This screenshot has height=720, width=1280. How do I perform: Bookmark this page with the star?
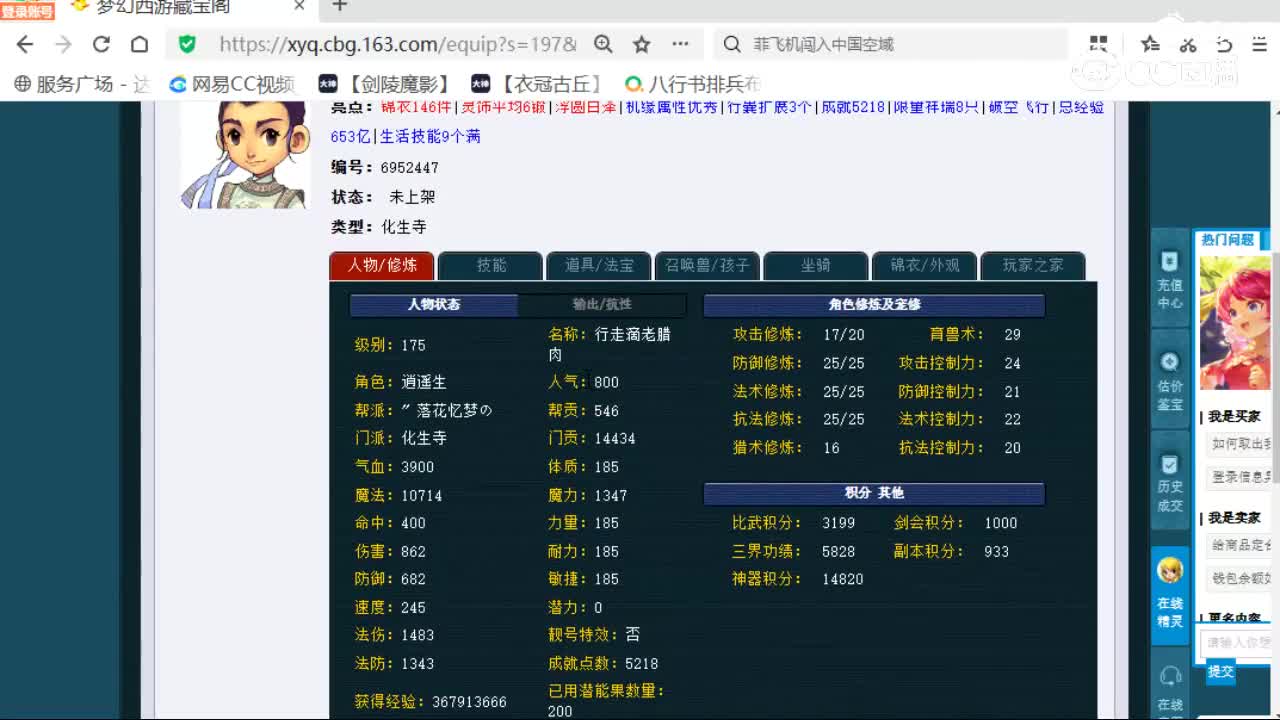(642, 44)
